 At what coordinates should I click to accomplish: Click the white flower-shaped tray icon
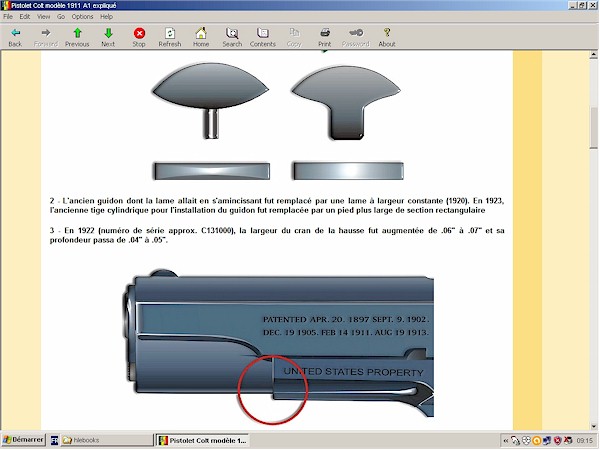click(x=526, y=441)
